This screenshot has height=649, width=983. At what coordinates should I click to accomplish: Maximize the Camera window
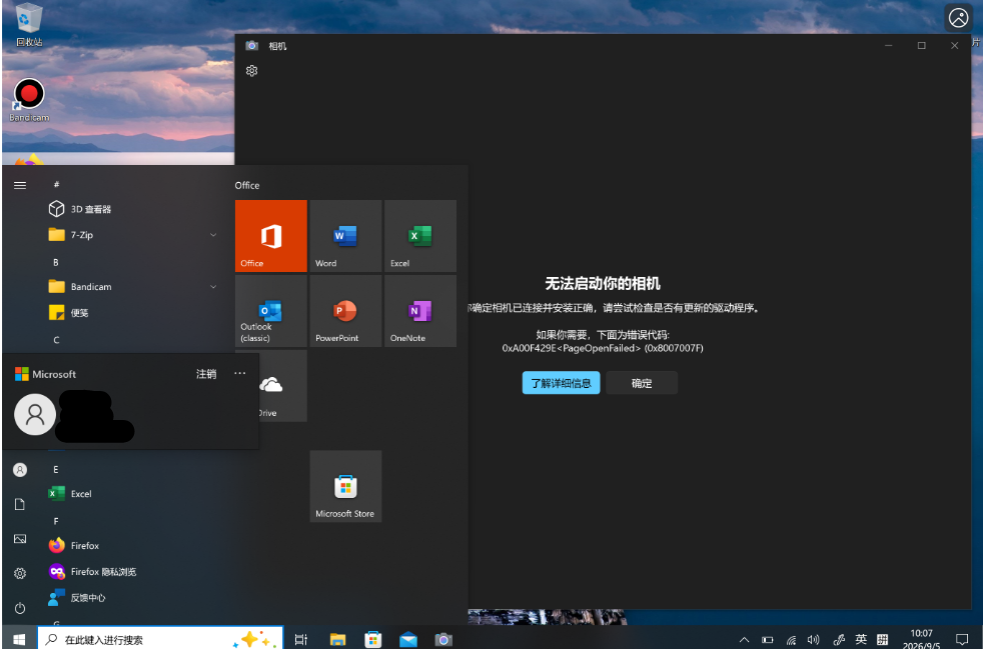point(922,45)
